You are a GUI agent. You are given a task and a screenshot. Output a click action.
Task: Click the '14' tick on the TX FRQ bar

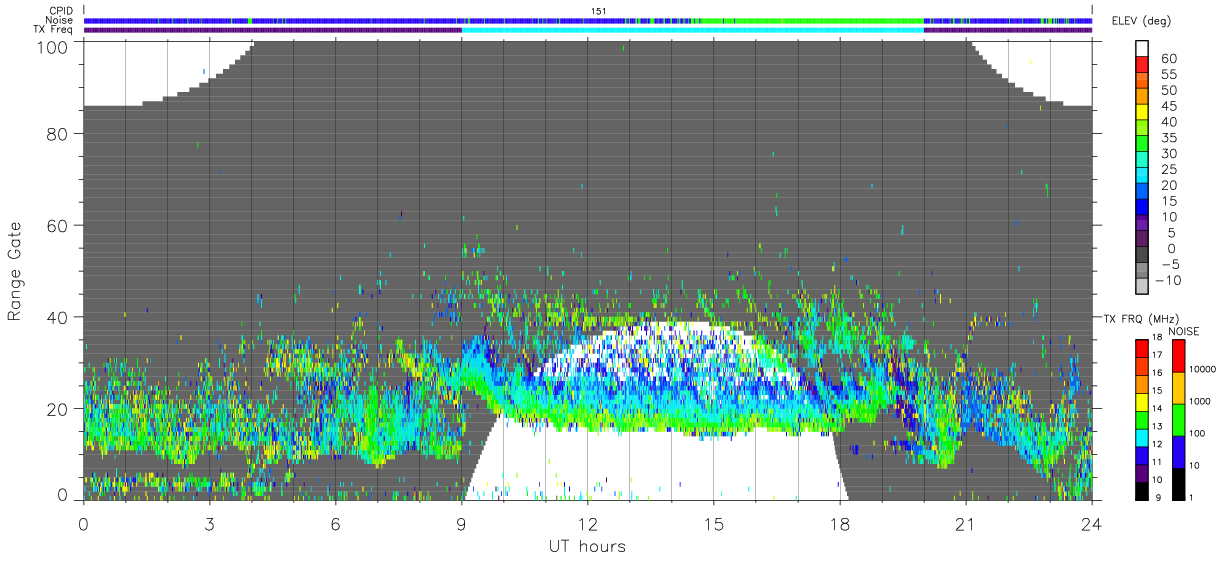click(1159, 410)
